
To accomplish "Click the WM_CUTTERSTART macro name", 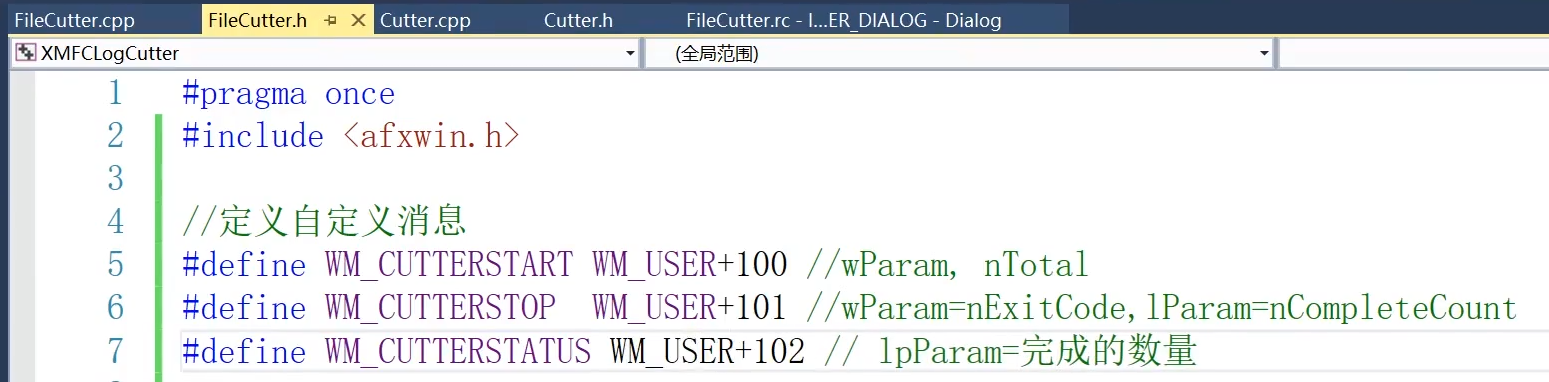I will coord(448,265).
